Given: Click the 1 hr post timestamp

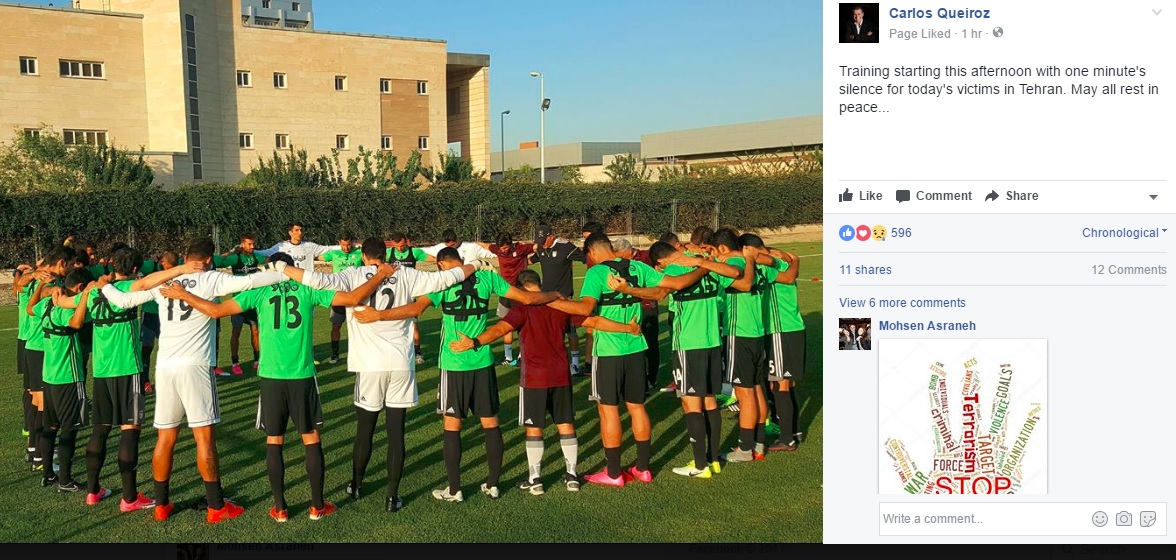Looking at the screenshot, I should click(x=971, y=34).
